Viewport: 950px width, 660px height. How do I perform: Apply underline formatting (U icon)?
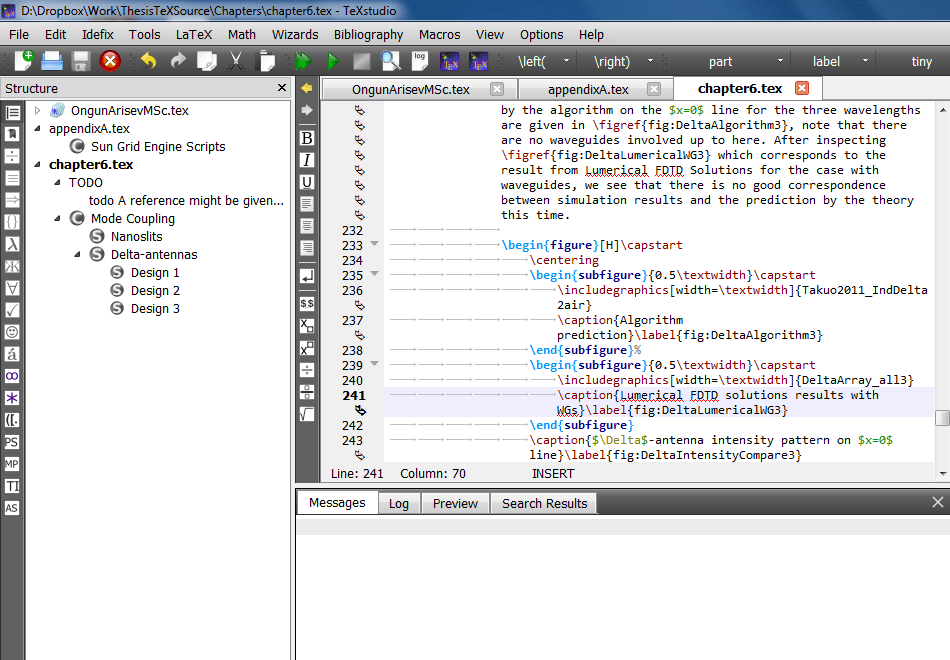click(x=307, y=182)
